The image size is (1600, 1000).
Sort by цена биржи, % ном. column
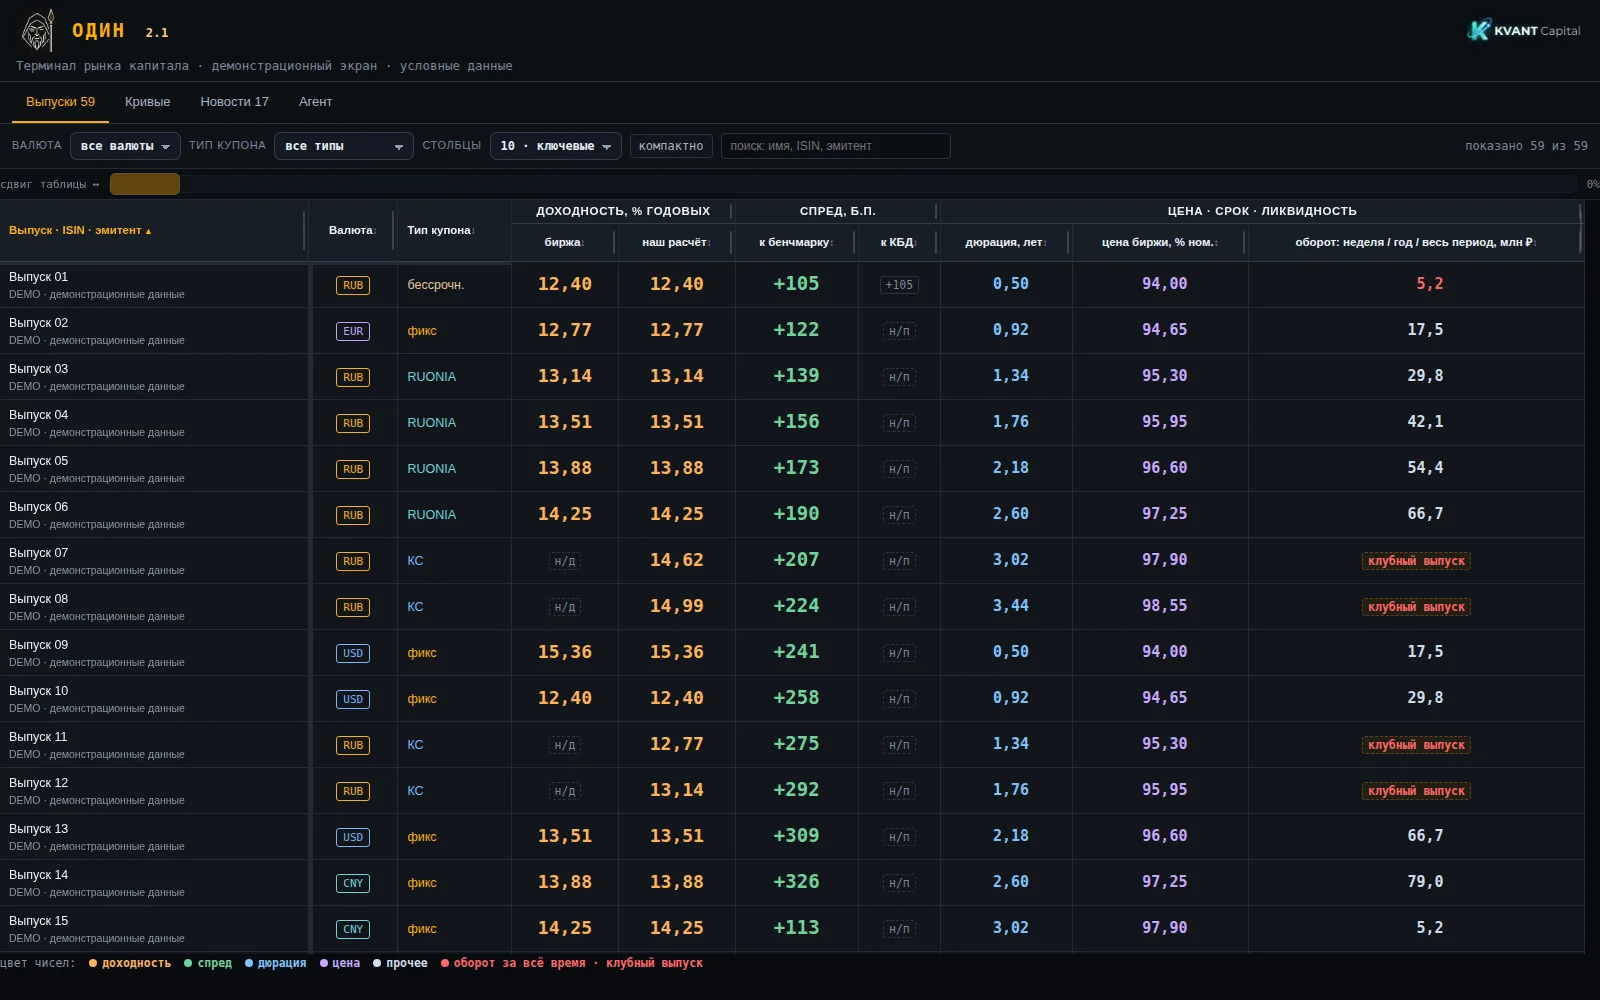point(1160,243)
